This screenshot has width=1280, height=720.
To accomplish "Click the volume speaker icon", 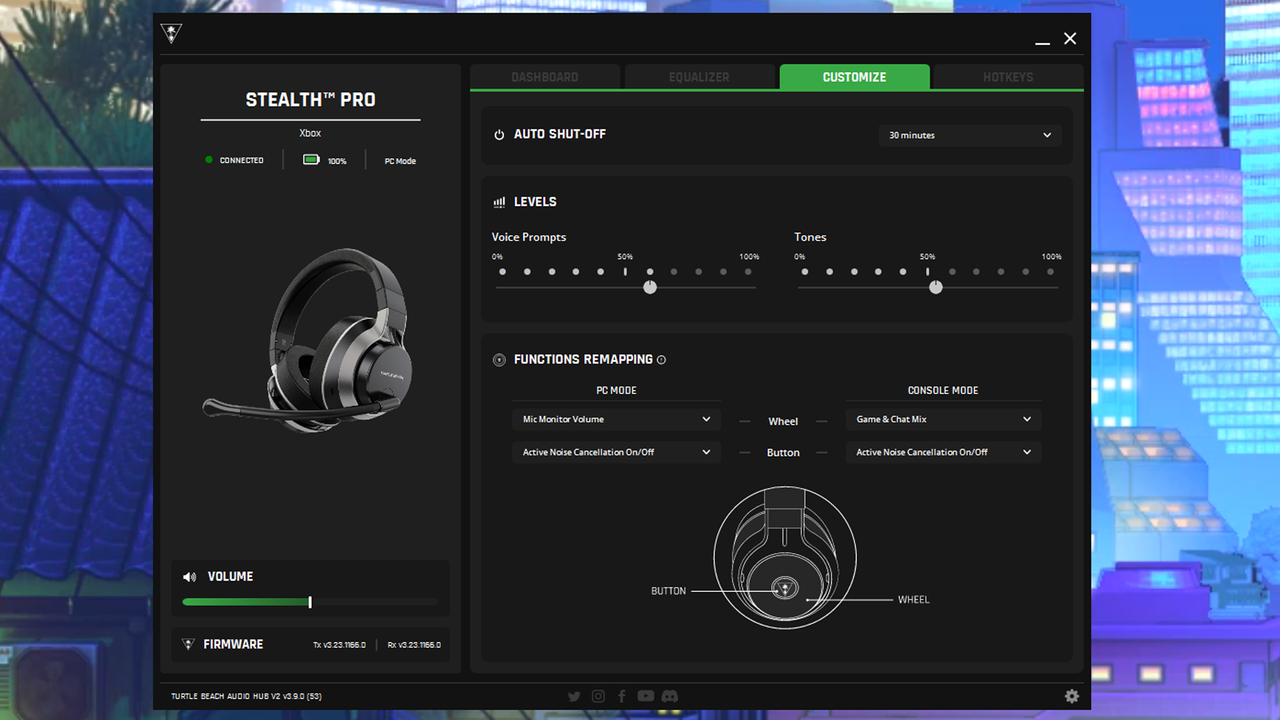I will 190,577.
